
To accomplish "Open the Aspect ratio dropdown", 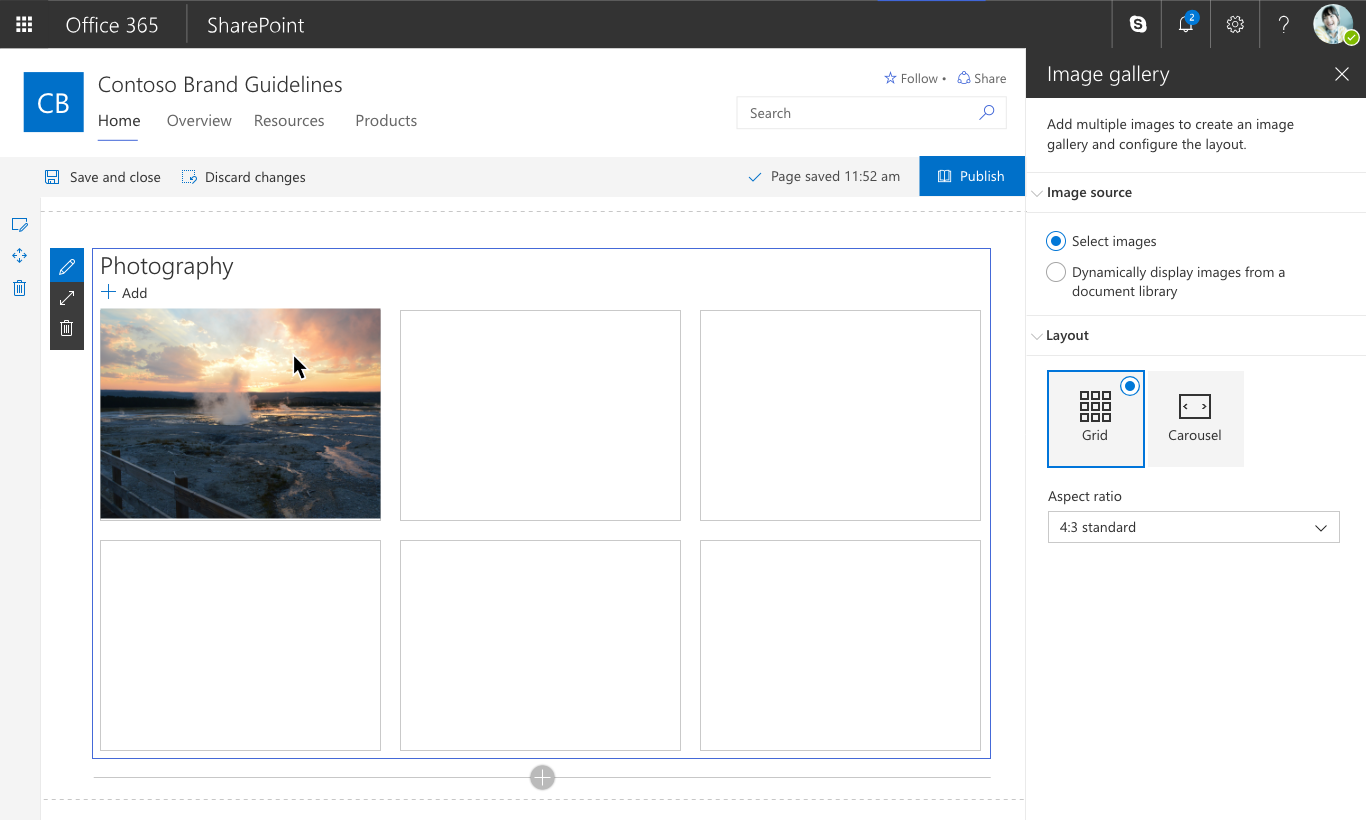I will [x=1193, y=527].
